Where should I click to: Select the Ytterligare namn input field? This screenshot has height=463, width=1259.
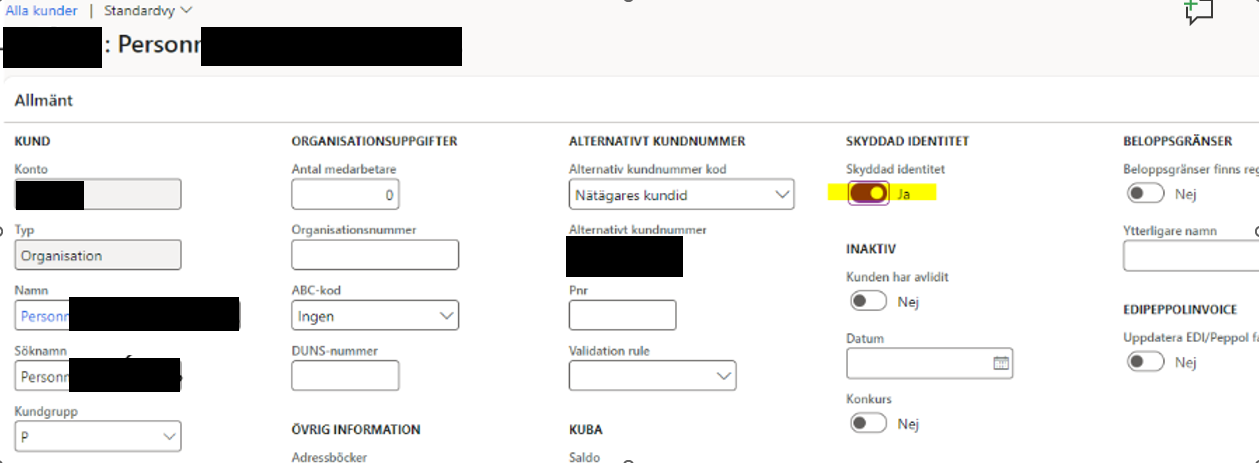pyautogui.click(x=1190, y=256)
